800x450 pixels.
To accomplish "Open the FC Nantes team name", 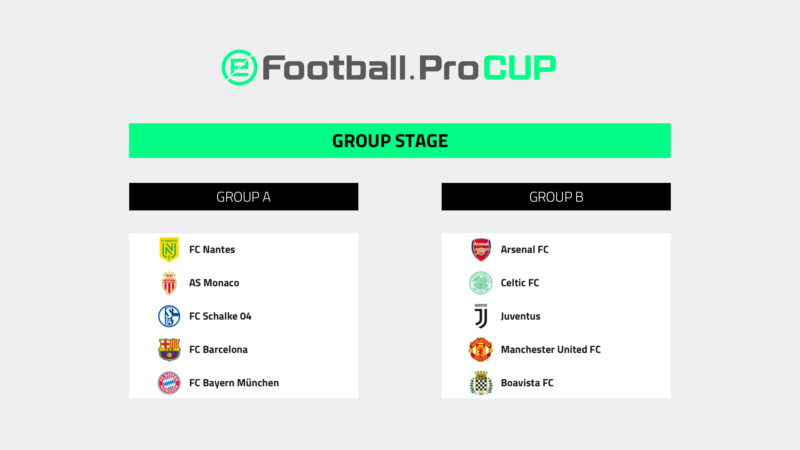I will [212, 250].
